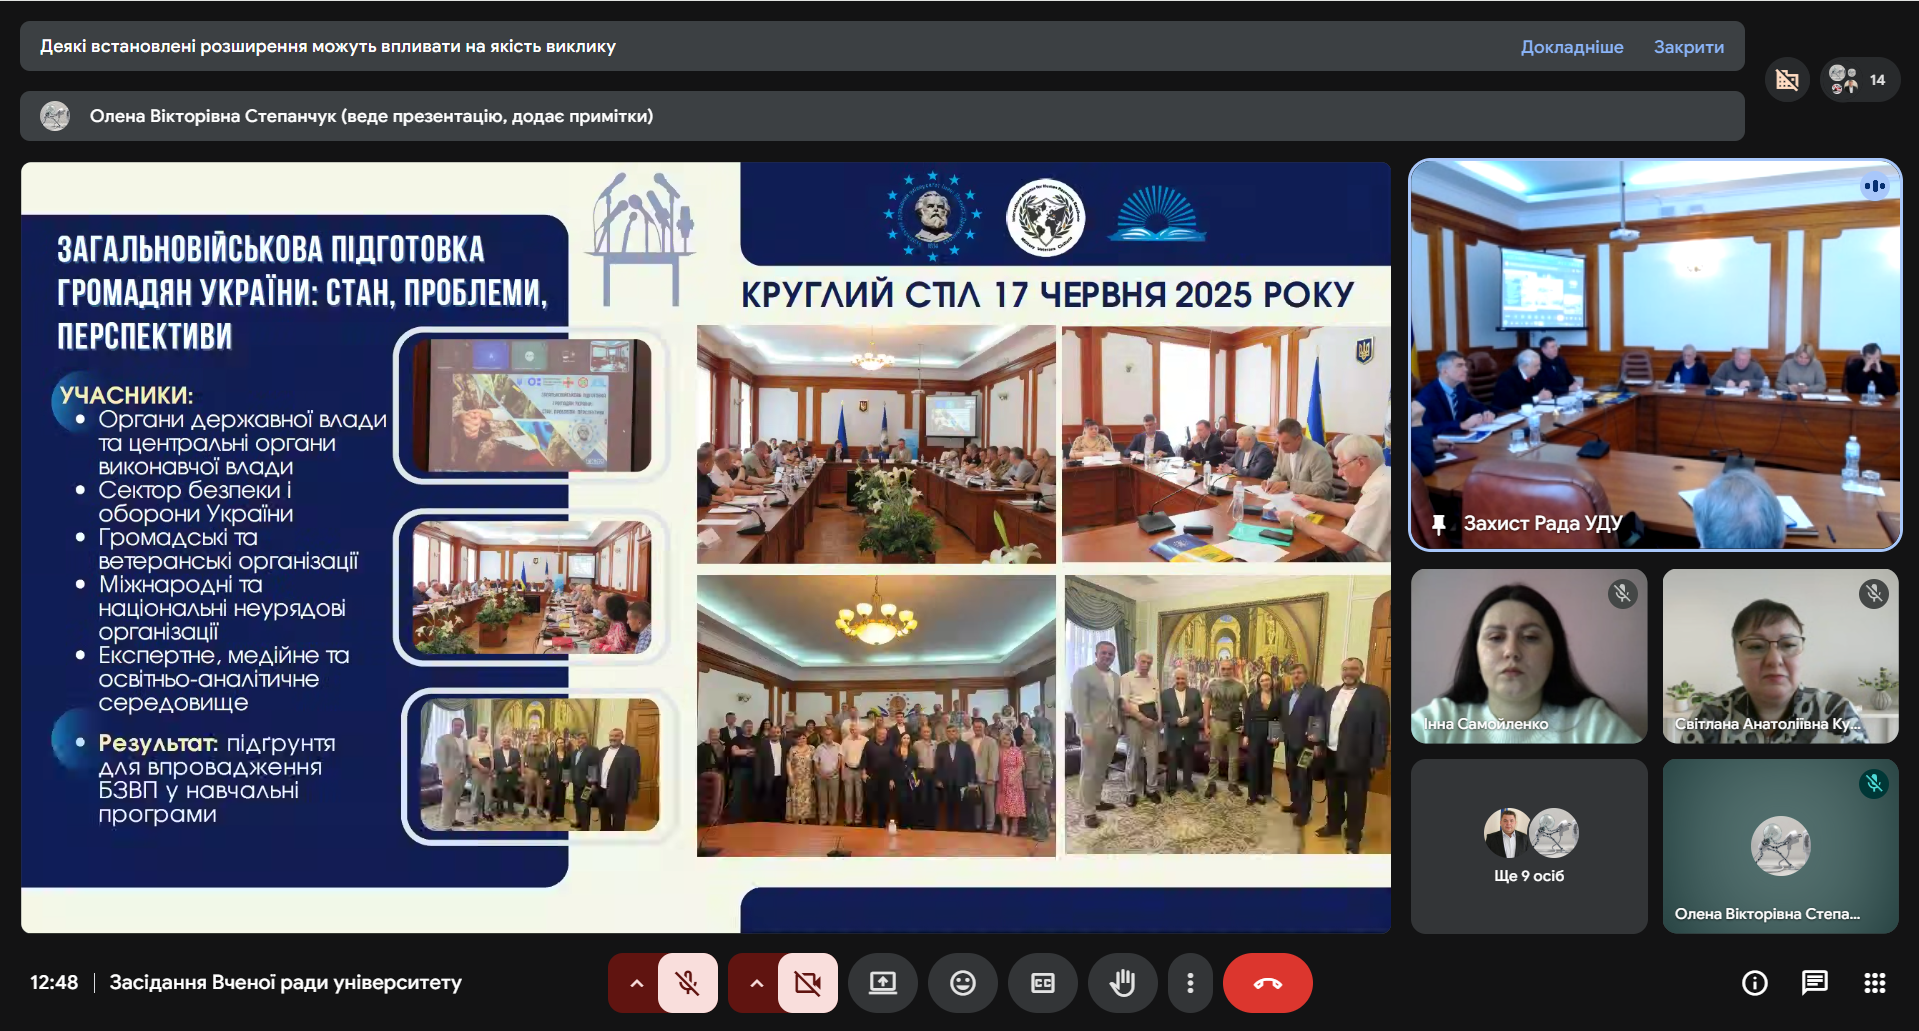Toggle the camera on/off button
The width and height of the screenshot is (1919, 1031).
807,983
